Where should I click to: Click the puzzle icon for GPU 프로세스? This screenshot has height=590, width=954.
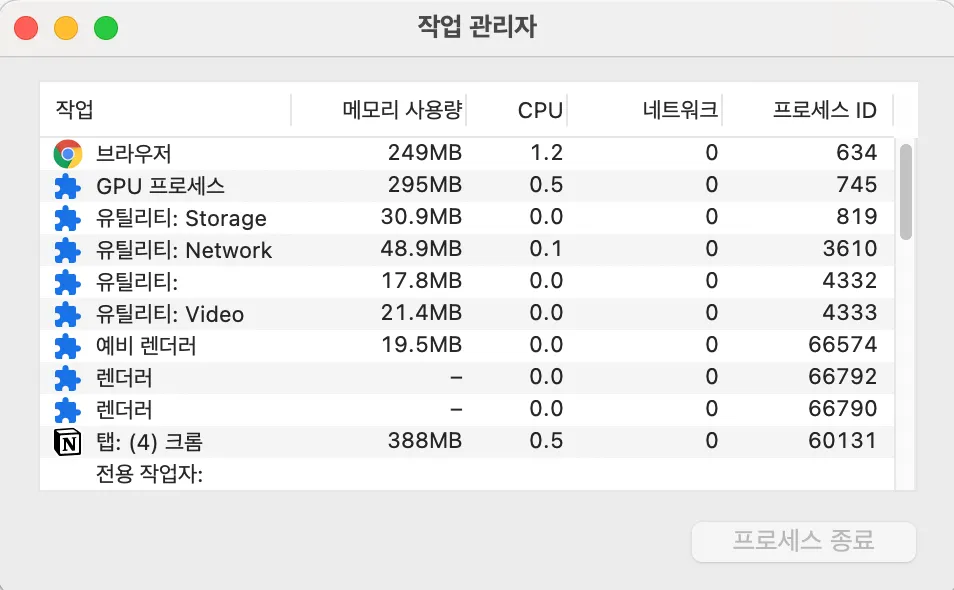[x=67, y=185]
